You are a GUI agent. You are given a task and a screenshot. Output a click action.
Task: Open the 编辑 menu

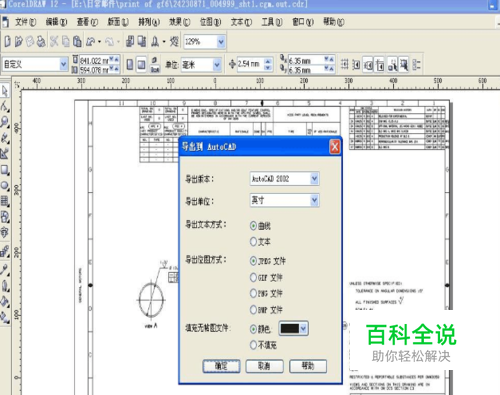(x=56, y=22)
